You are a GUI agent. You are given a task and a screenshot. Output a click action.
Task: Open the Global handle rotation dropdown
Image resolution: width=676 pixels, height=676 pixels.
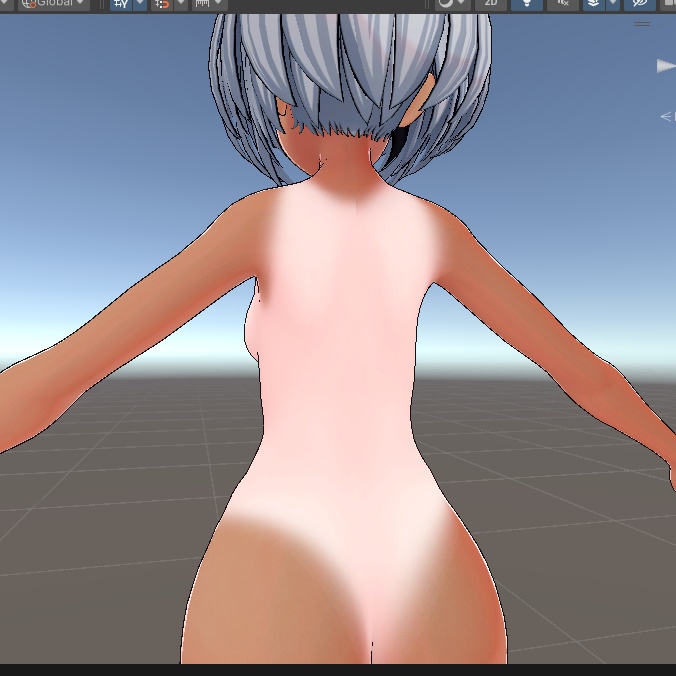[54, 3]
